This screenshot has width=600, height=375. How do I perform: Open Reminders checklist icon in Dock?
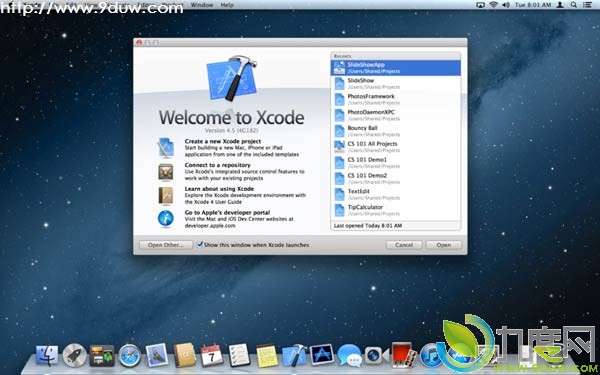click(239, 355)
